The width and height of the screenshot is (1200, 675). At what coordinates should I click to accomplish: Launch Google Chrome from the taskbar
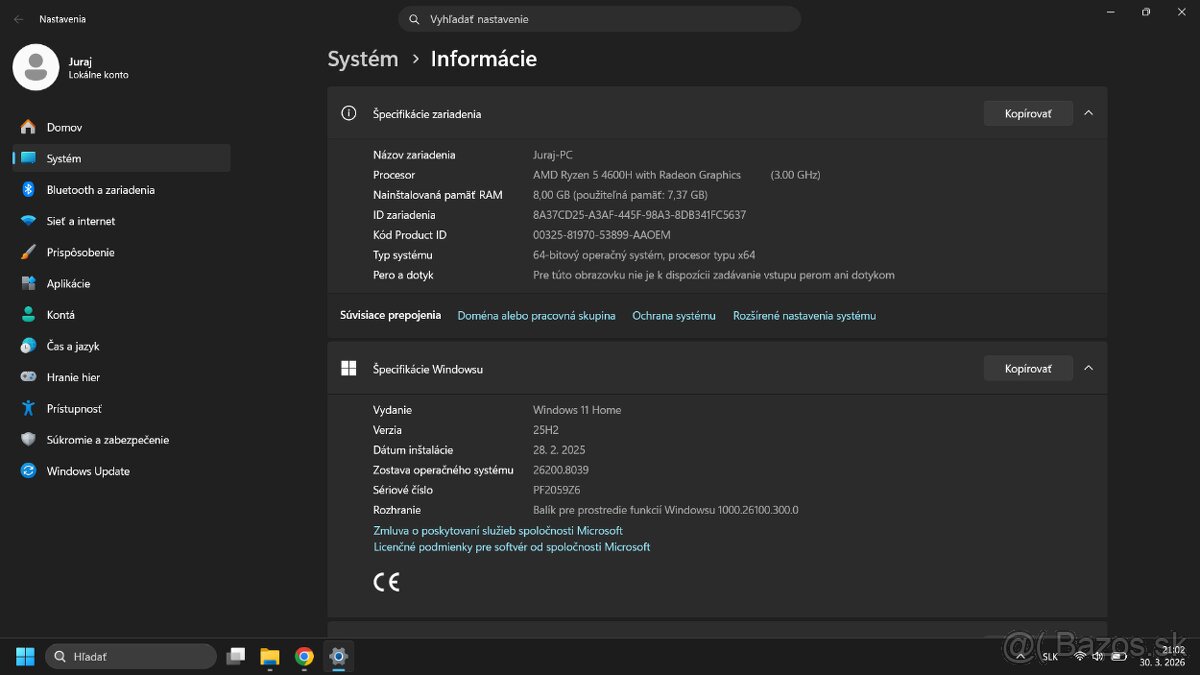pyautogui.click(x=304, y=657)
